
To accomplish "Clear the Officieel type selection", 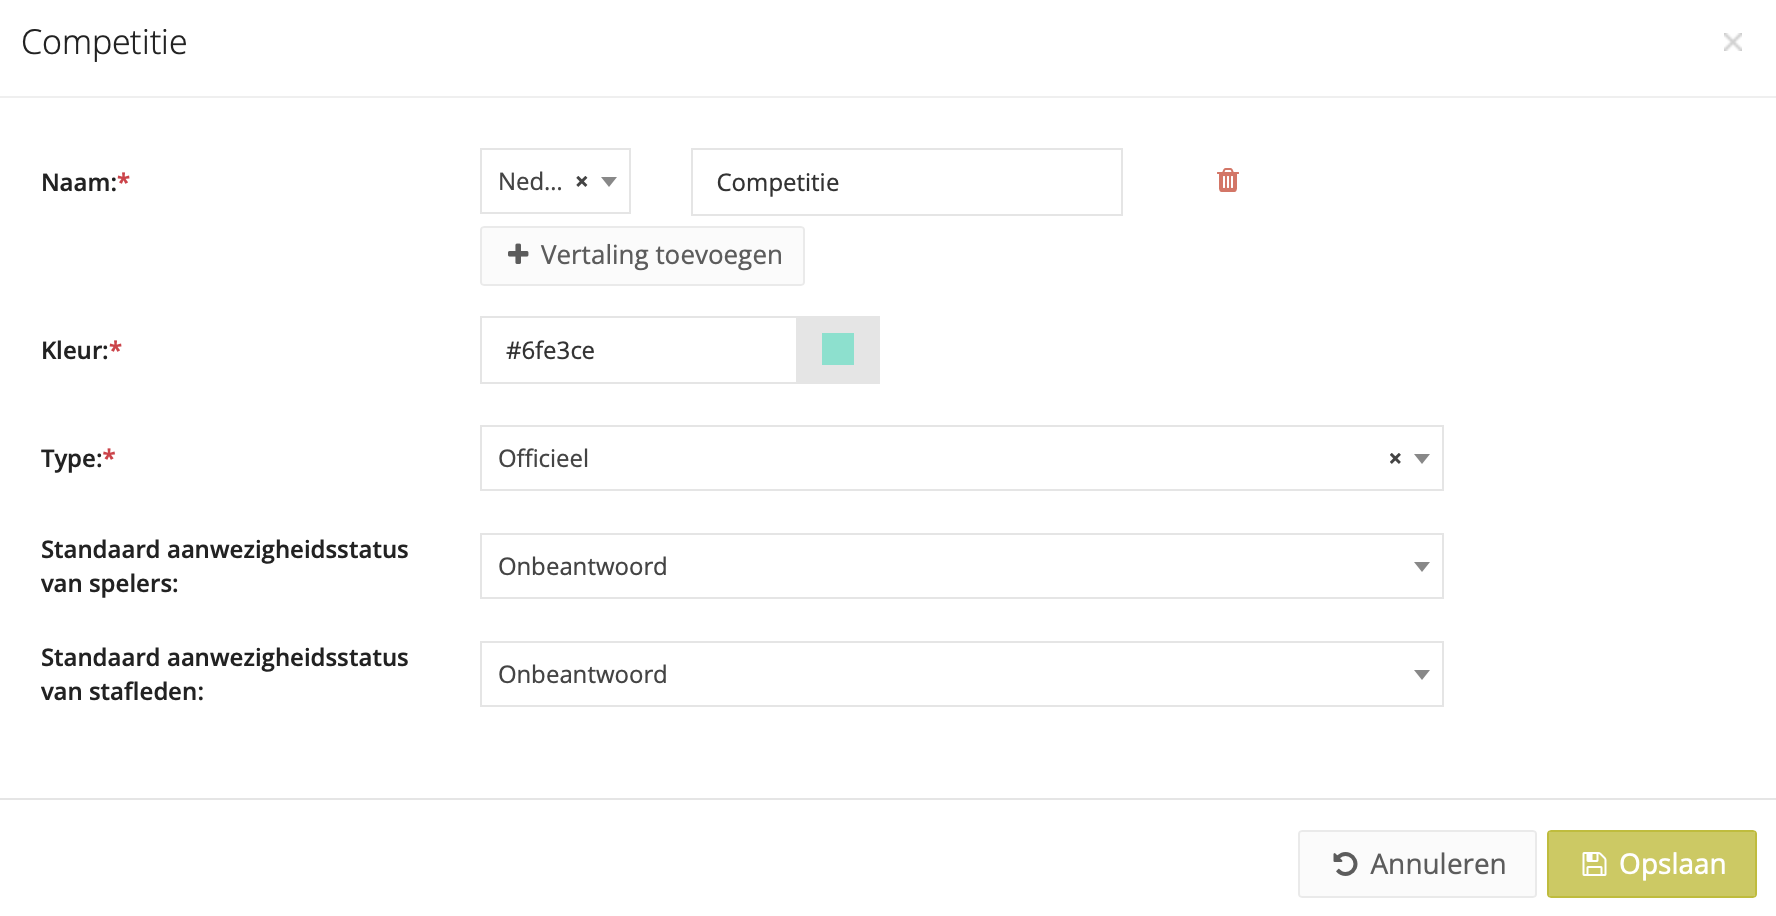I will point(1395,459).
